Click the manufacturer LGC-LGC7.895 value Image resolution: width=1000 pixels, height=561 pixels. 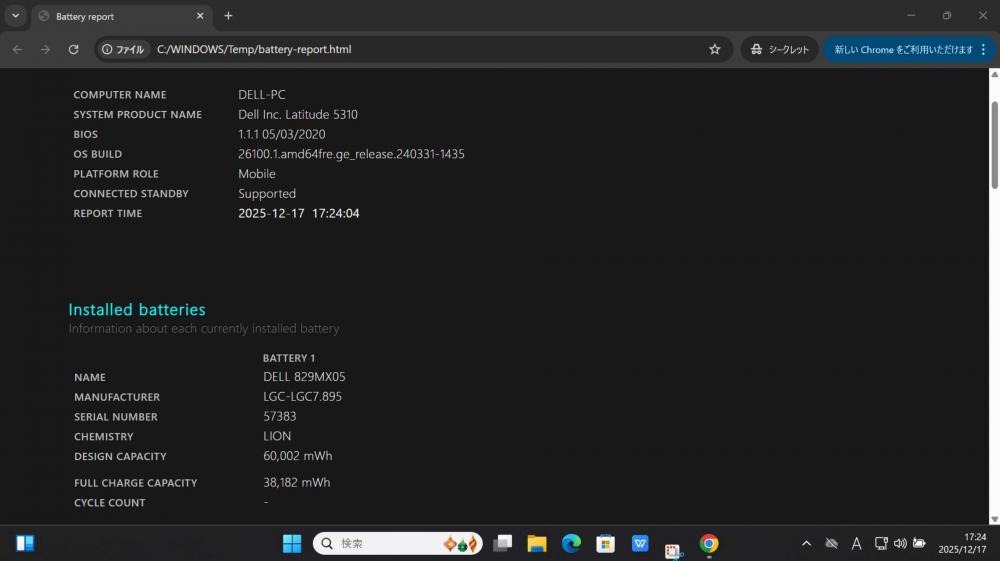pyautogui.click(x=302, y=397)
